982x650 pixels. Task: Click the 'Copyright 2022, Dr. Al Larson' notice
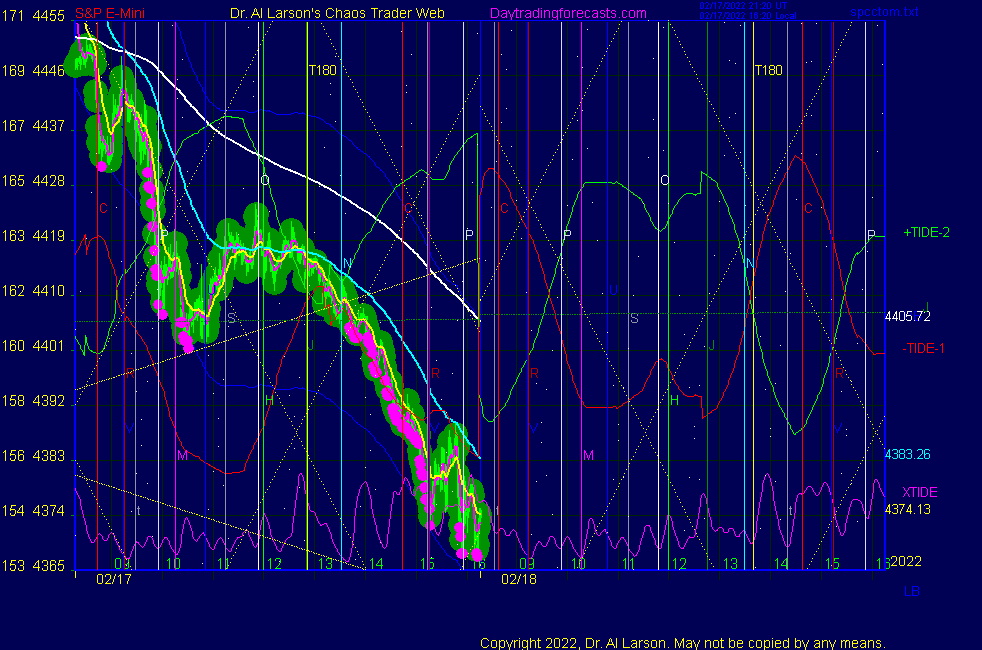(x=683, y=643)
